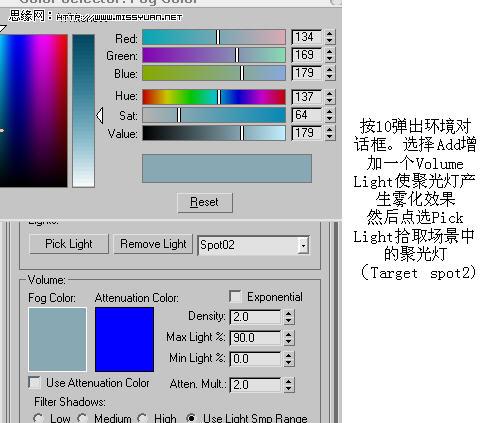Click the Sat slider bar
This screenshot has width=496, height=423.
[x=214, y=115]
